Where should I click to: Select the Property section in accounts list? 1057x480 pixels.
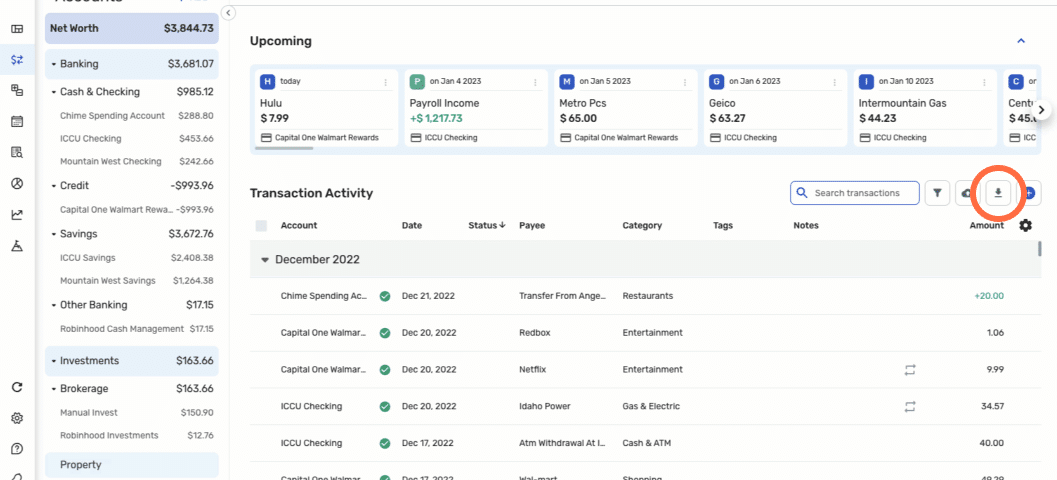[x=132, y=464]
